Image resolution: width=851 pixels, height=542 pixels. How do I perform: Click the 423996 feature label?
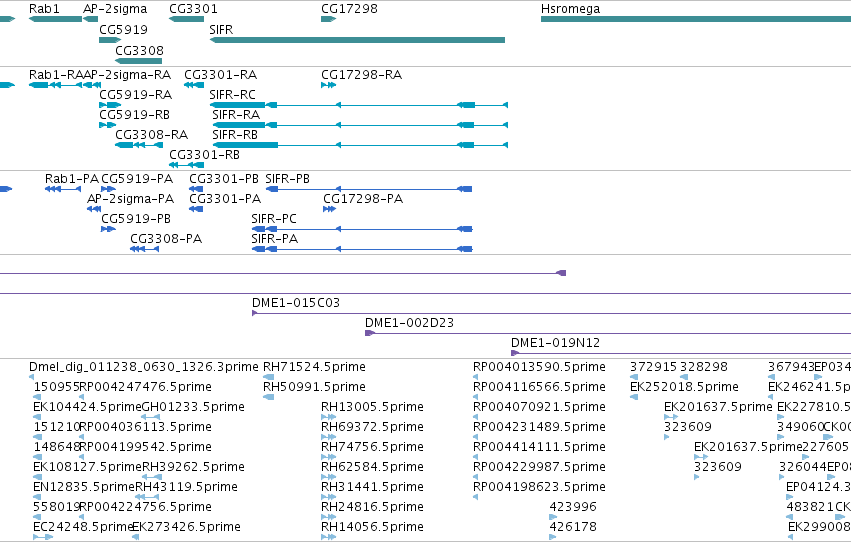click(x=573, y=507)
